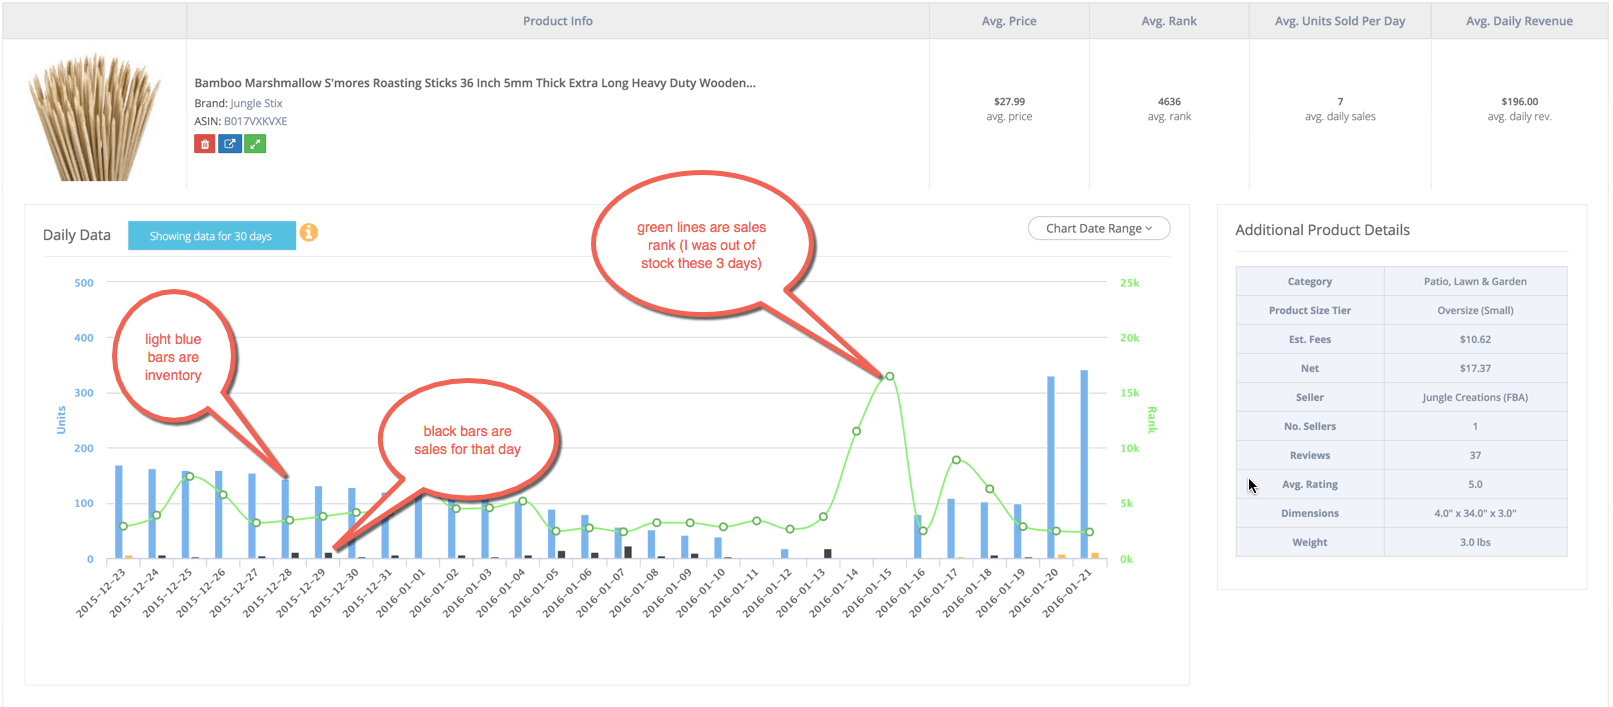
Task: Click the green expand arrows icon
Action: (255, 144)
